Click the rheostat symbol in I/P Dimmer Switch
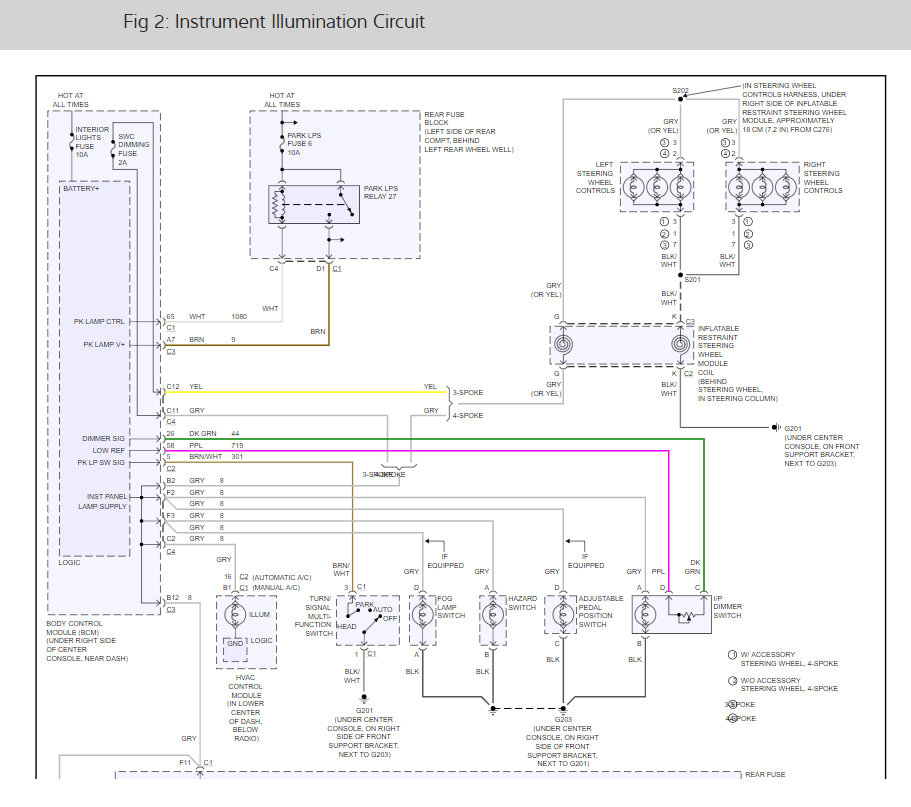Image resolution: width=911 pixels, height=807 pixels. coord(687,616)
